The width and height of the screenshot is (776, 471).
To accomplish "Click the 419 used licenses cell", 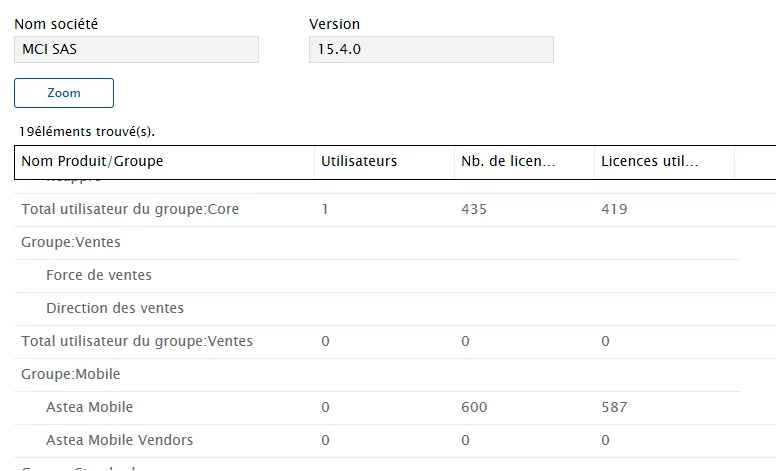I will point(614,209).
